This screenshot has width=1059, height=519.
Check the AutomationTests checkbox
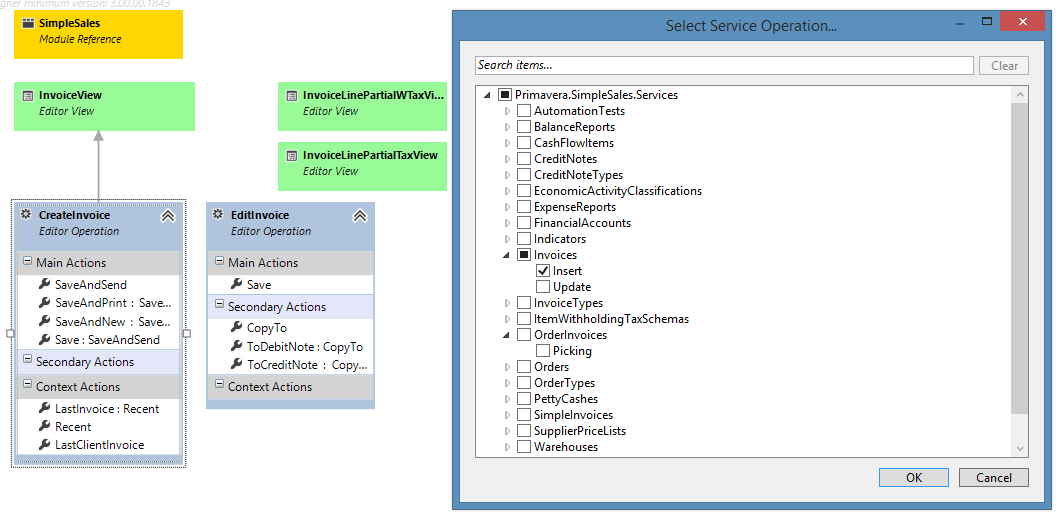click(x=523, y=111)
